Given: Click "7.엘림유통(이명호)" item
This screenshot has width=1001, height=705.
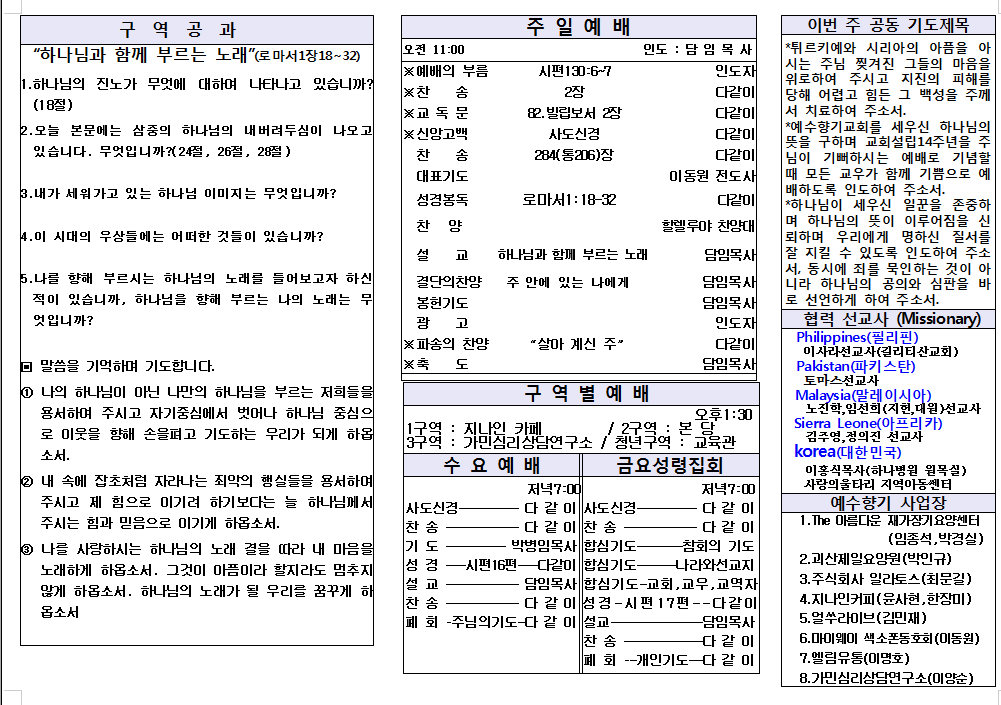Looking at the screenshot, I should click(x=854, y=658).
